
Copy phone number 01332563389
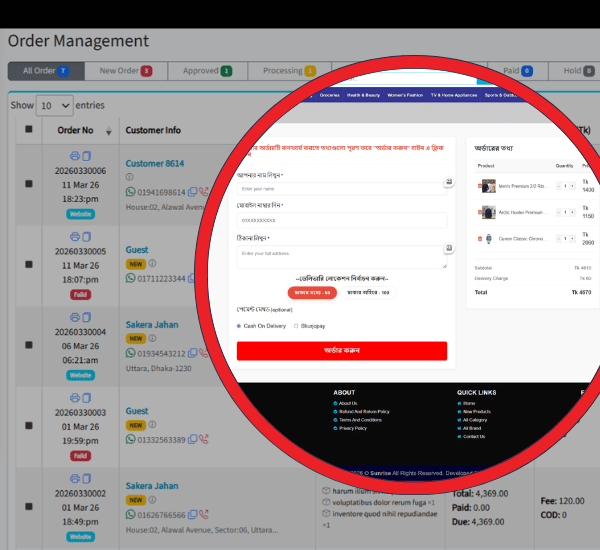tap(192, 439)
